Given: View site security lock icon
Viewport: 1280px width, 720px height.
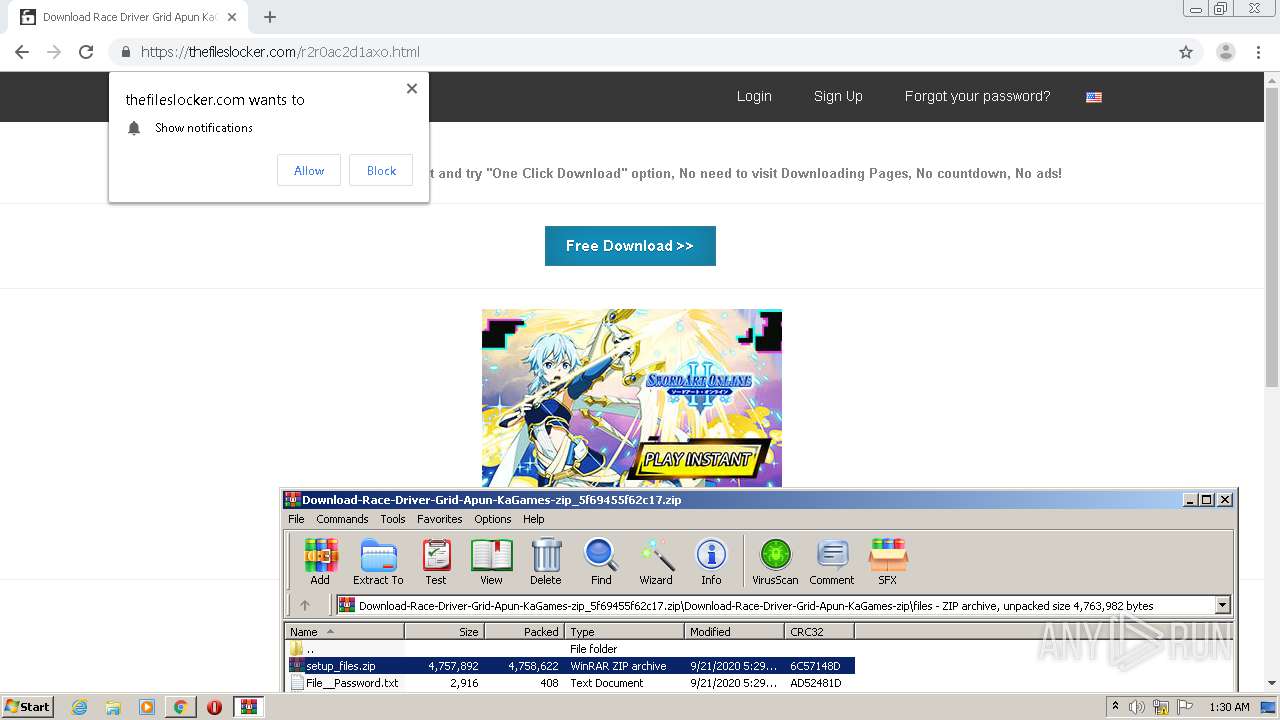Looking at the screenshot, I should click(x=125, y=52).
